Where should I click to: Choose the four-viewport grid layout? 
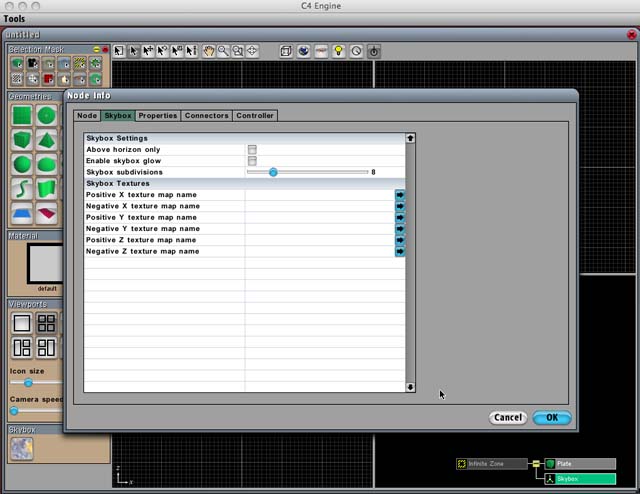click(x=46, y=323)
